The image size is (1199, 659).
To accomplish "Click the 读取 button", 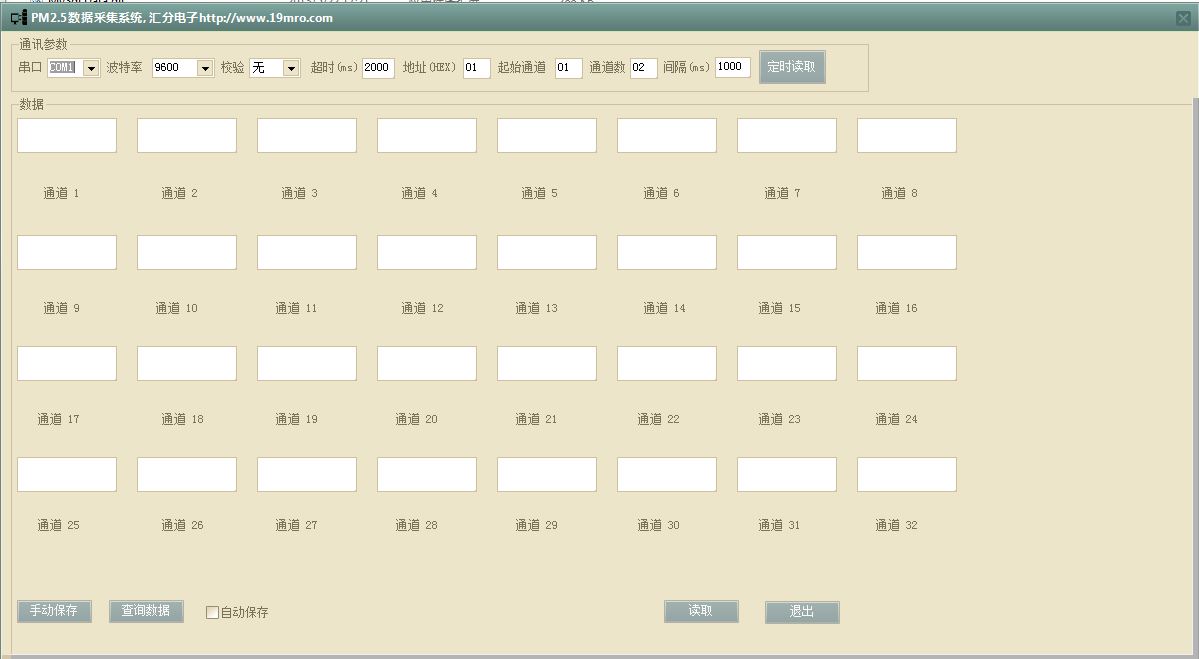I will point(701,611).
